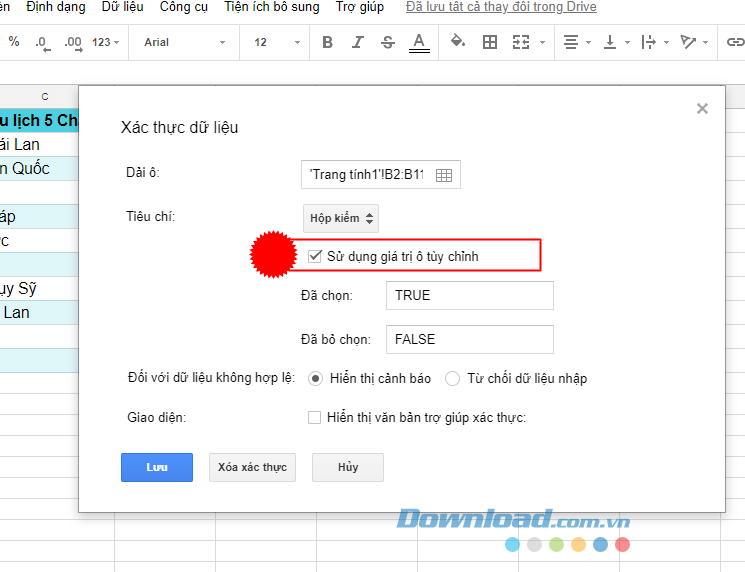Open the Công cụ menu

(183, 7)
